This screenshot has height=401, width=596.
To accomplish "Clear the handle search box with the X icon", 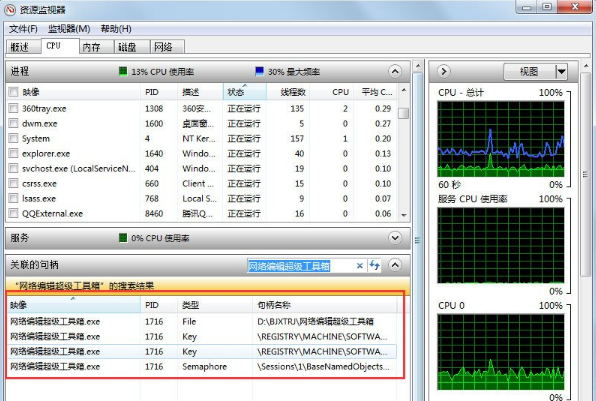I will click(x=360, y=266).
